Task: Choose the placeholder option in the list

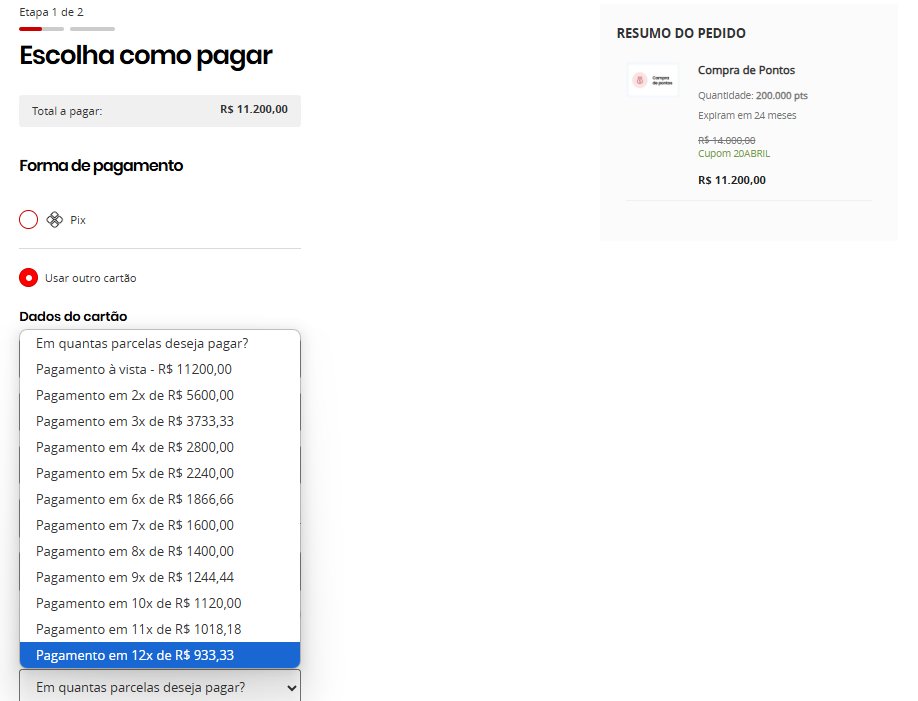Action: point(160,343)
